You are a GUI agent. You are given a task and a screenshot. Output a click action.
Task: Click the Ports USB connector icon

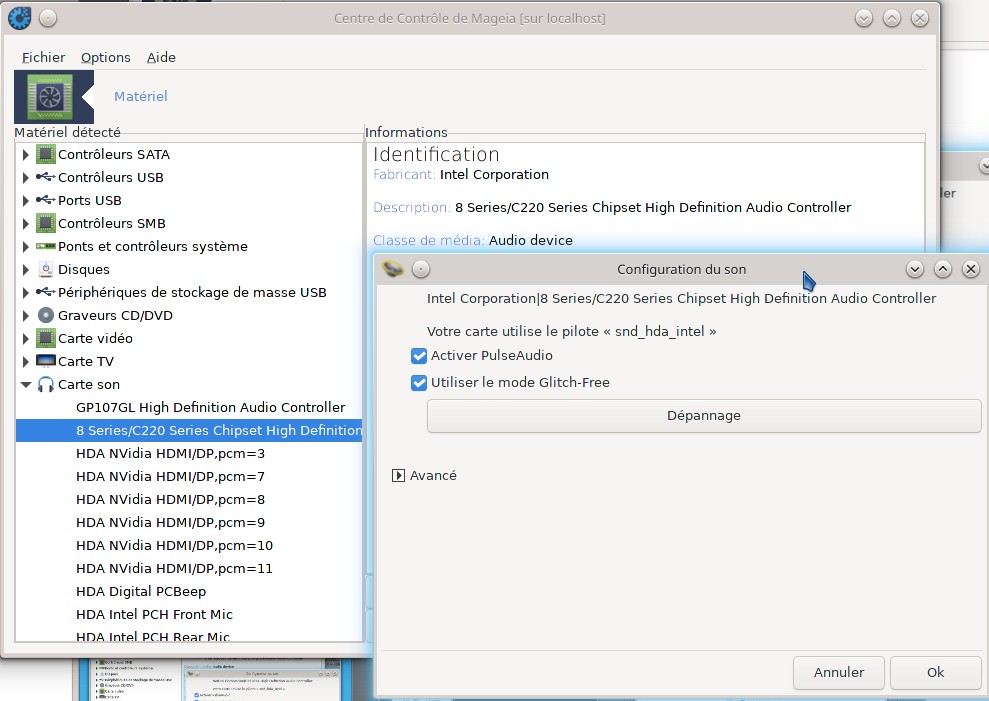coord(45,200)
